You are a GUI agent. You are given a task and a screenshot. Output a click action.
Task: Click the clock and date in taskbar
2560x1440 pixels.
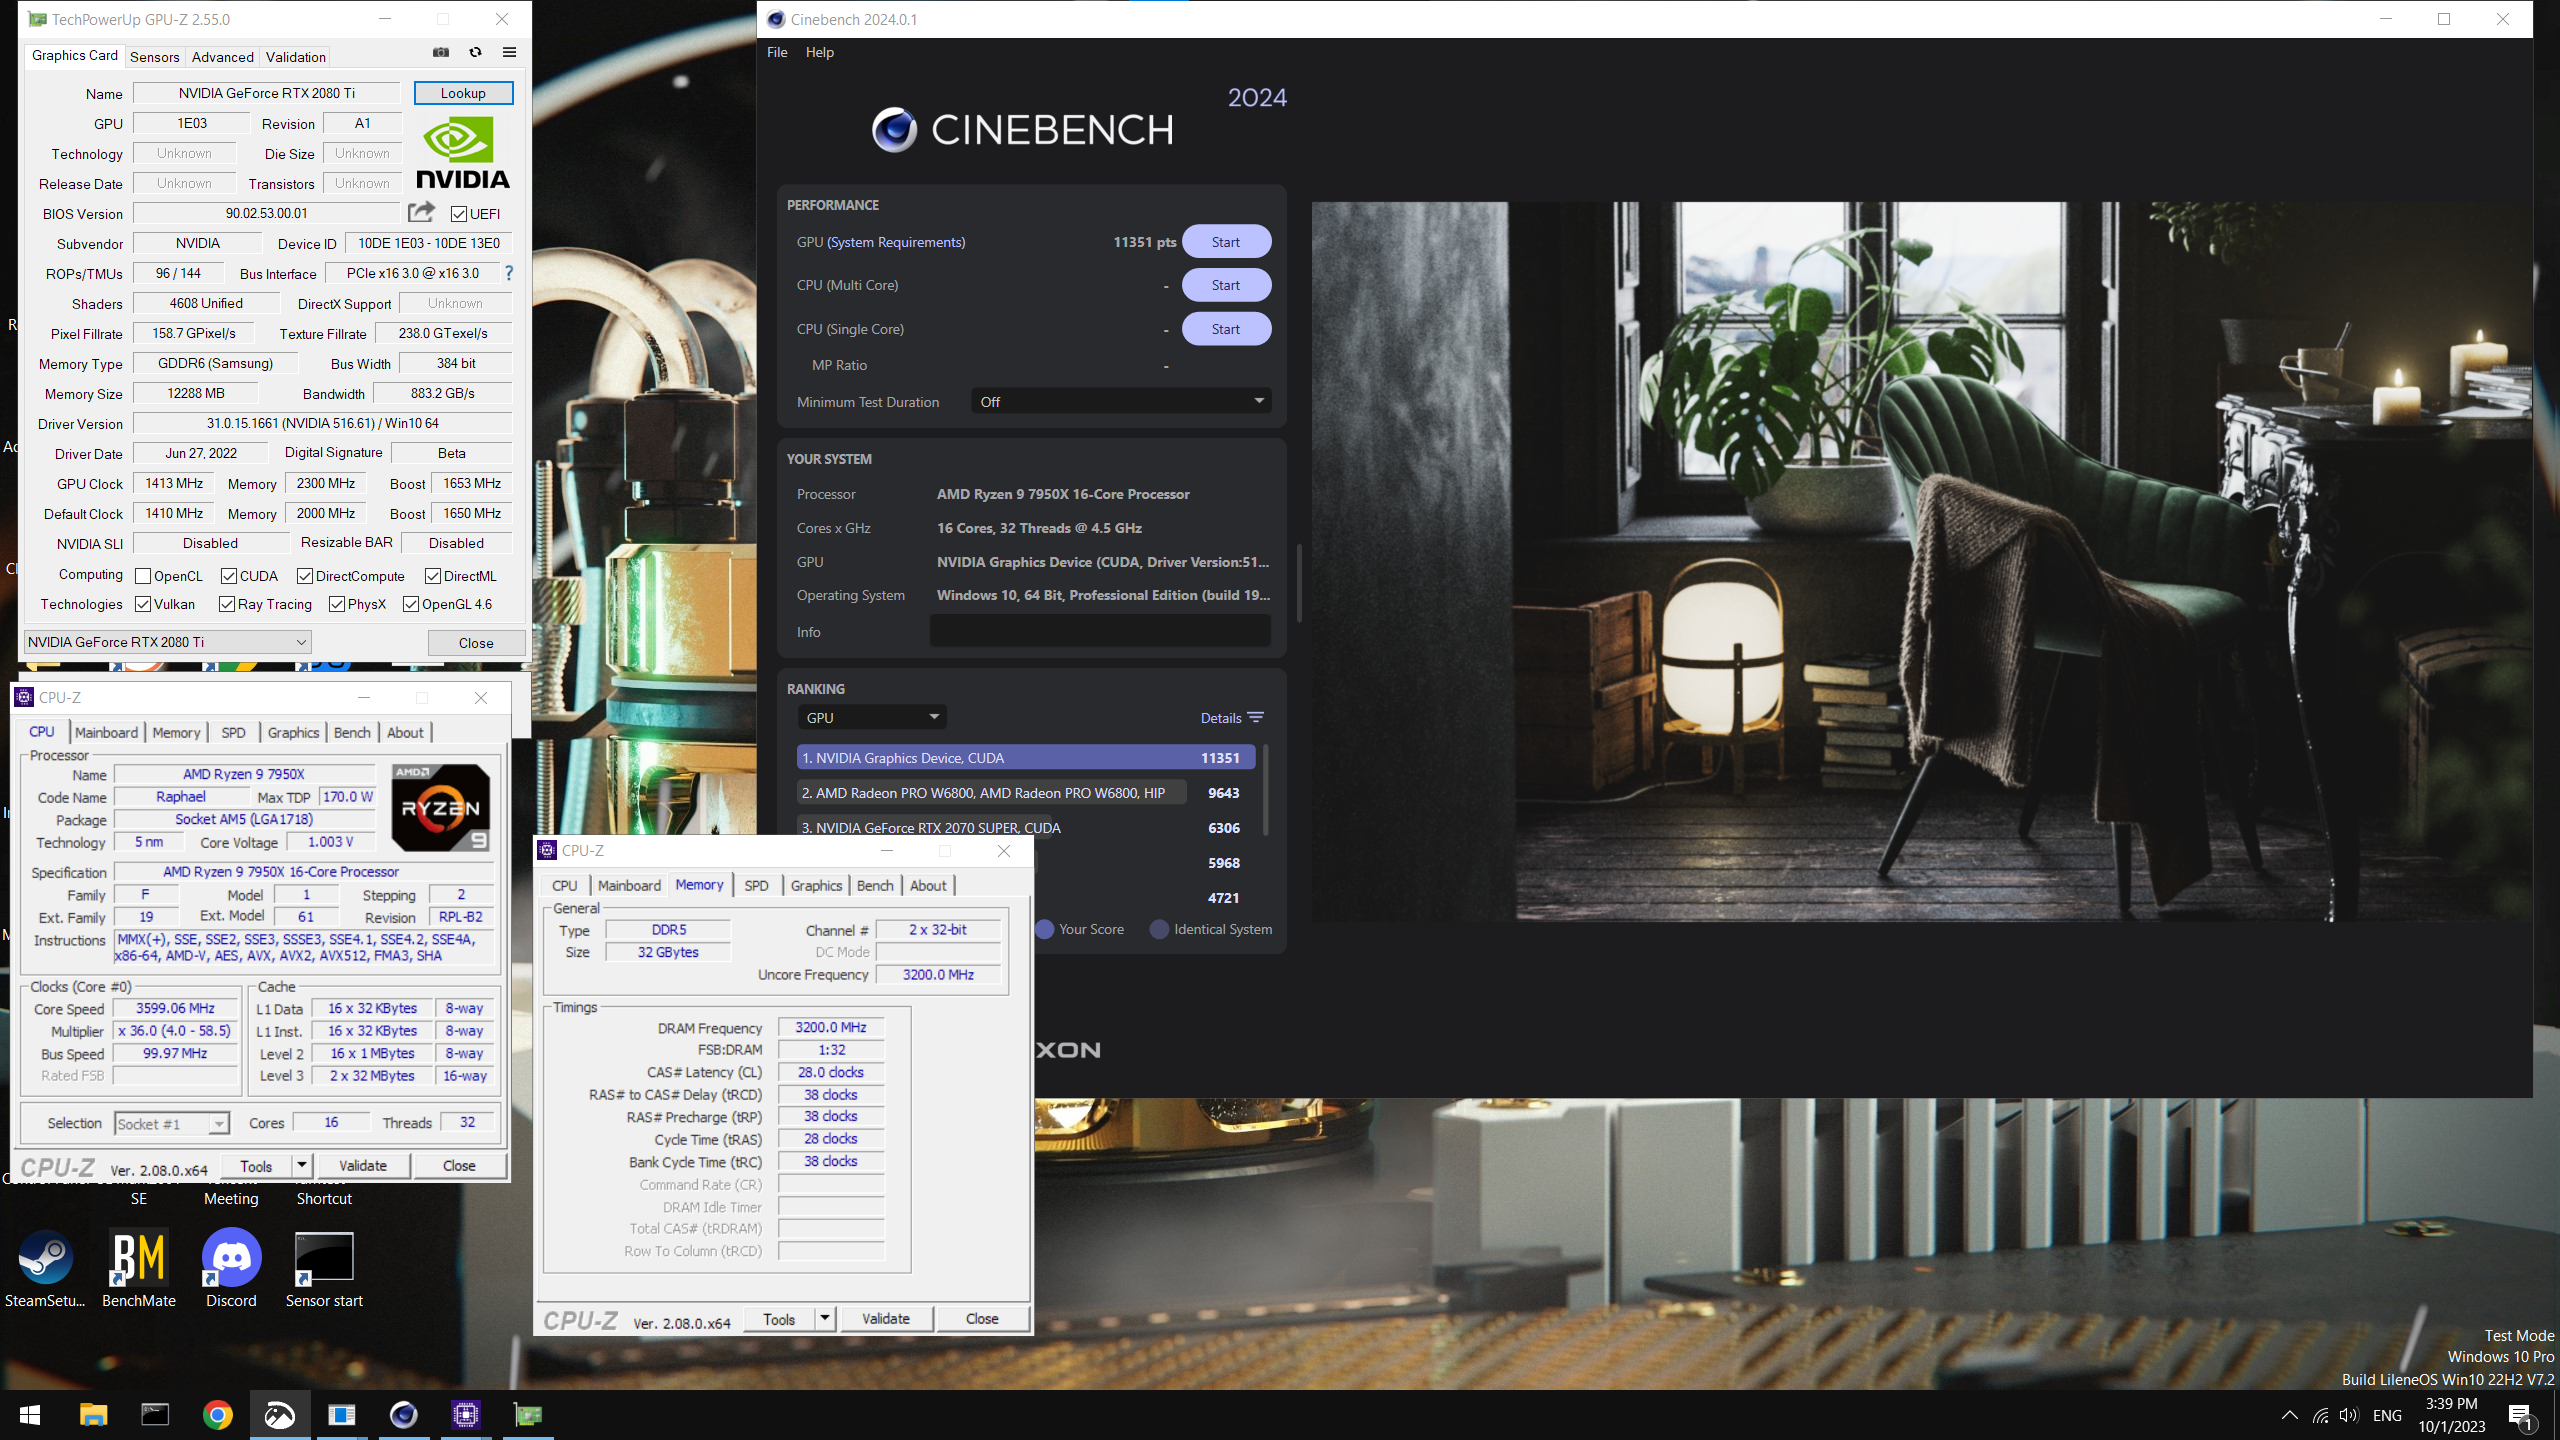pyautogui.click(x=2452, y=1415)
